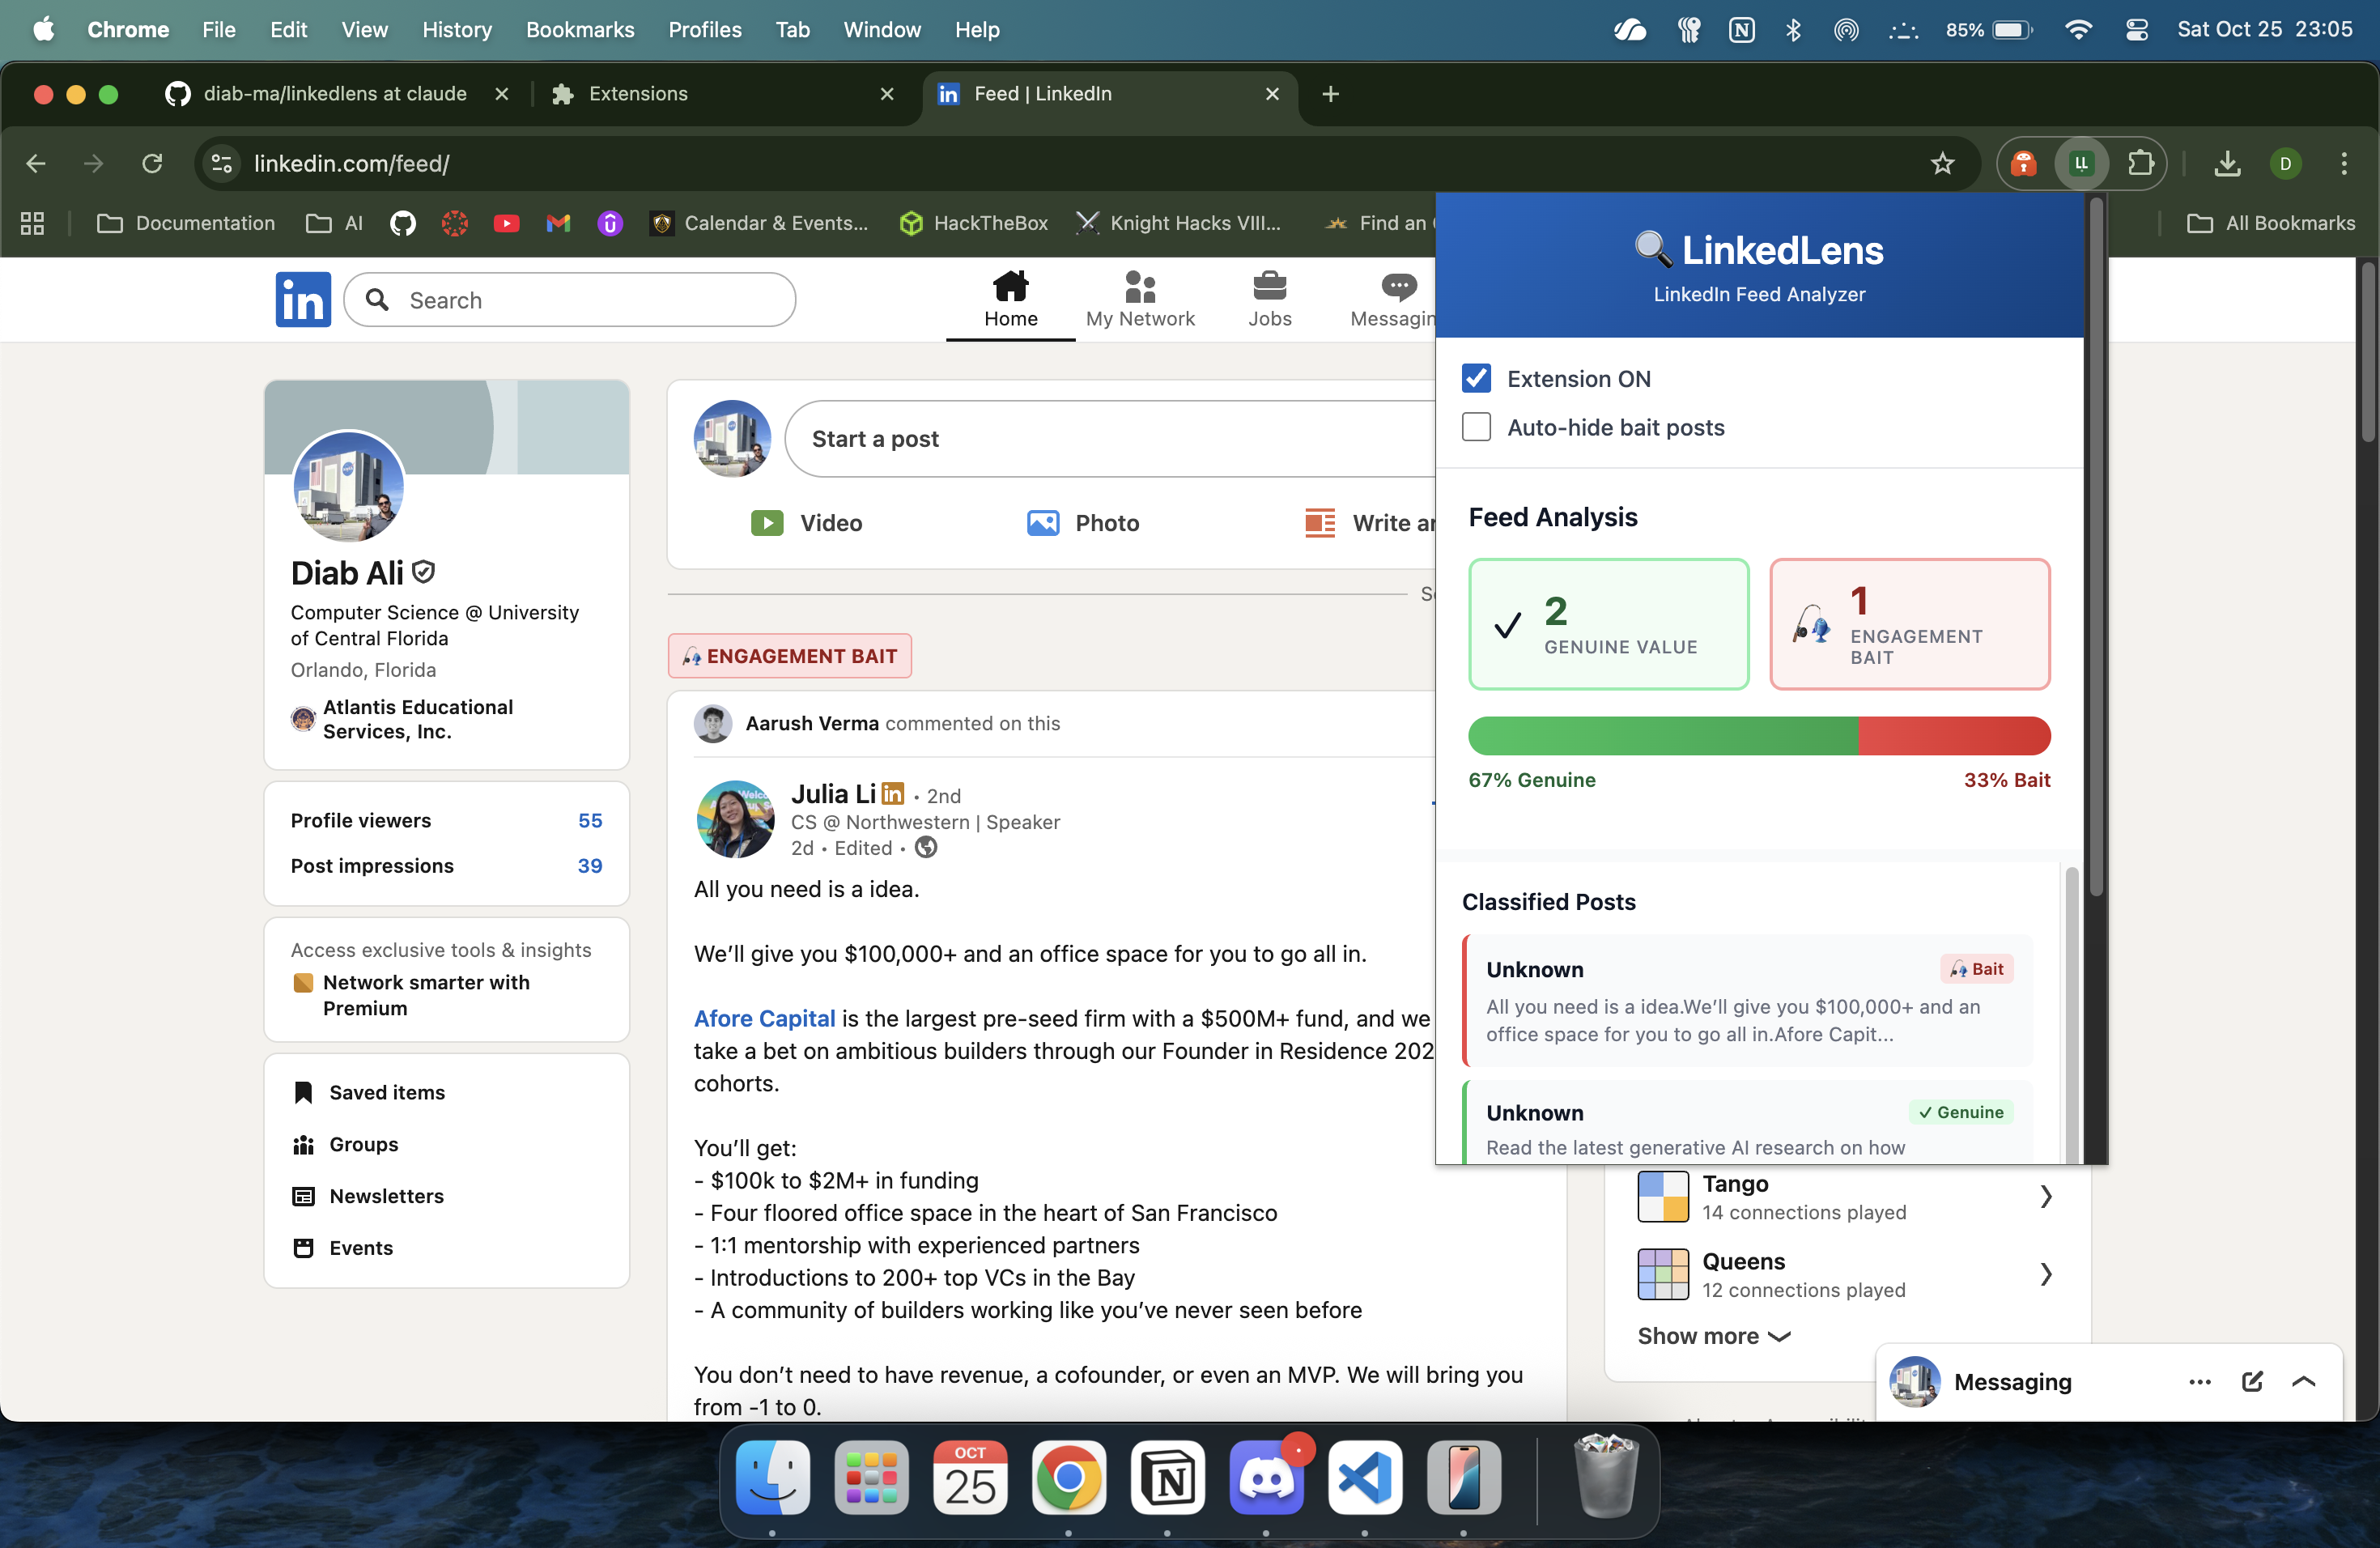Bookmark this page with the star icon
Screen dimensions: 2380x1548
click(x=1942, y=163)
